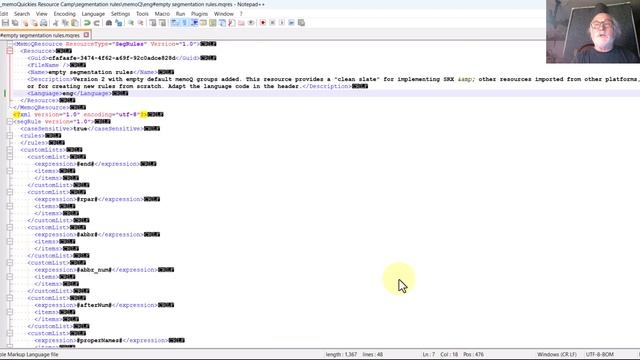Collapse customList fold above #abbr# expression
The height and width of the screenshot is (360, 640).
pos(10,227)
